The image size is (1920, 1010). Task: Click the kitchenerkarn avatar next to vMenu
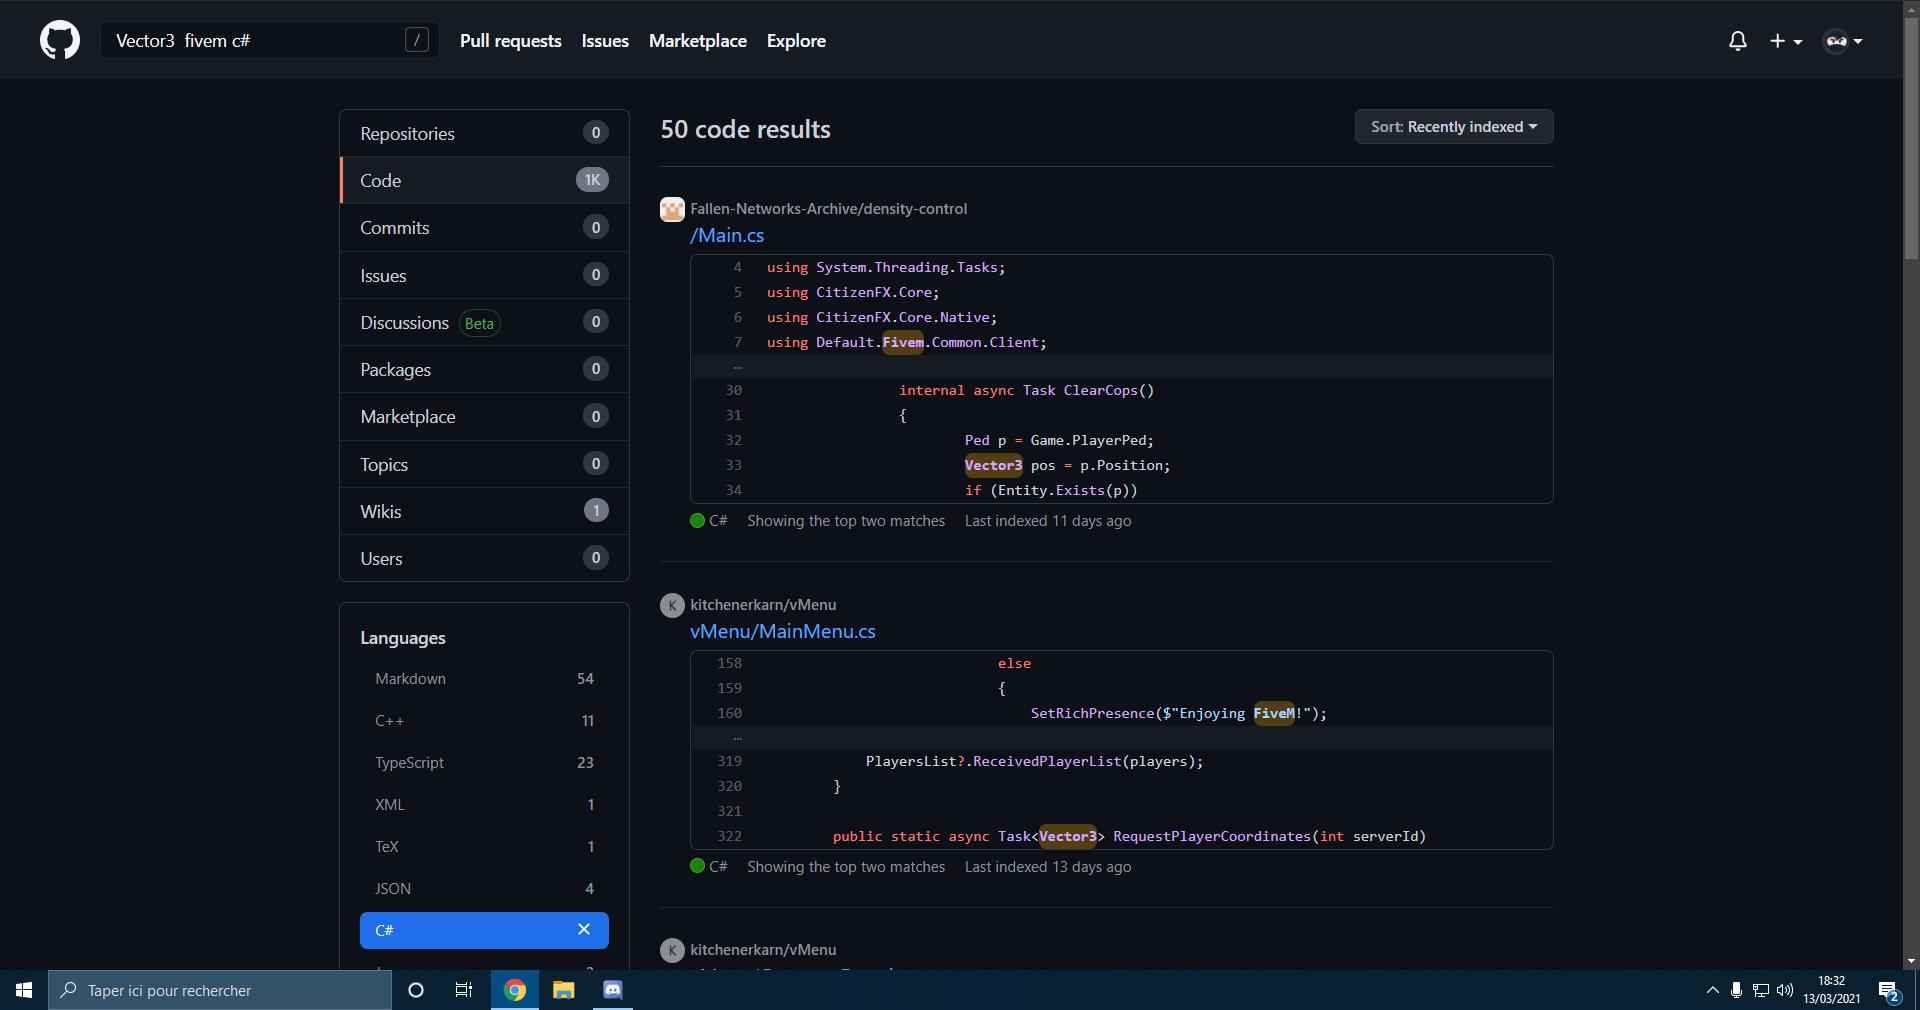(x=672, y=605)
